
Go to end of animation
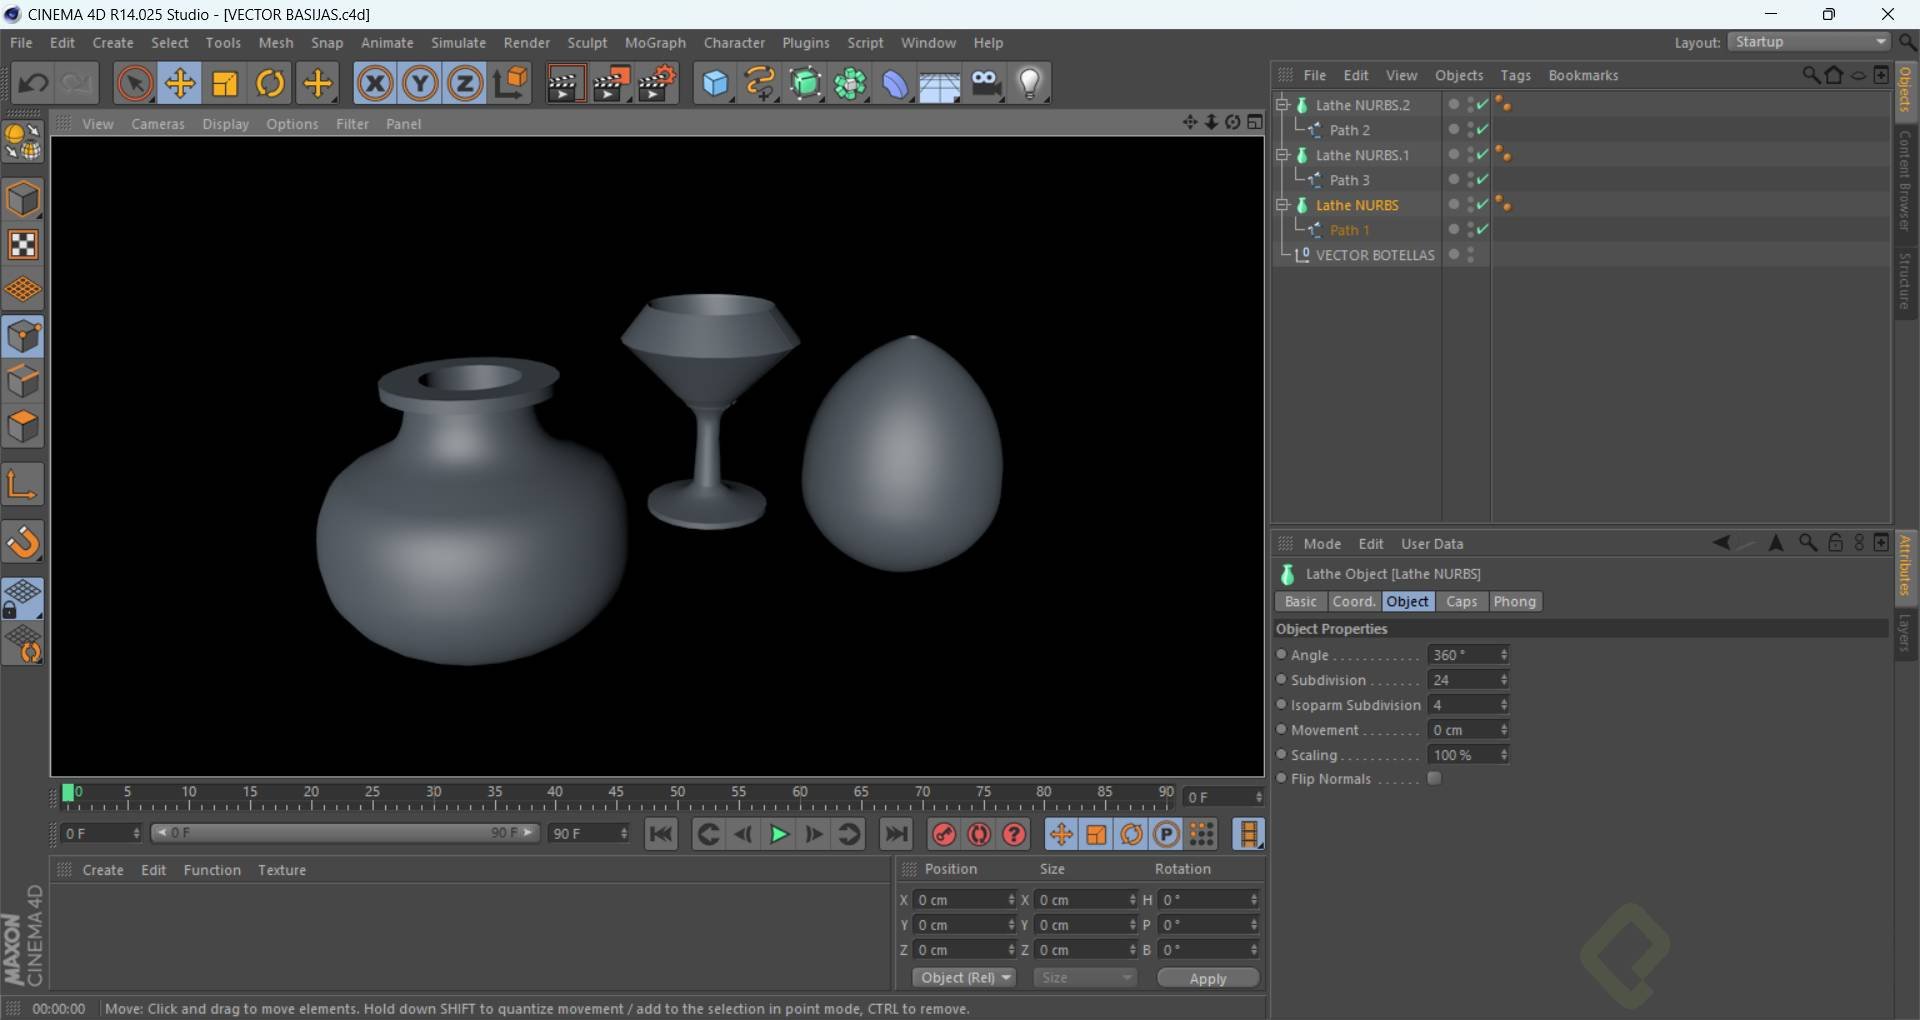[897, 834]
